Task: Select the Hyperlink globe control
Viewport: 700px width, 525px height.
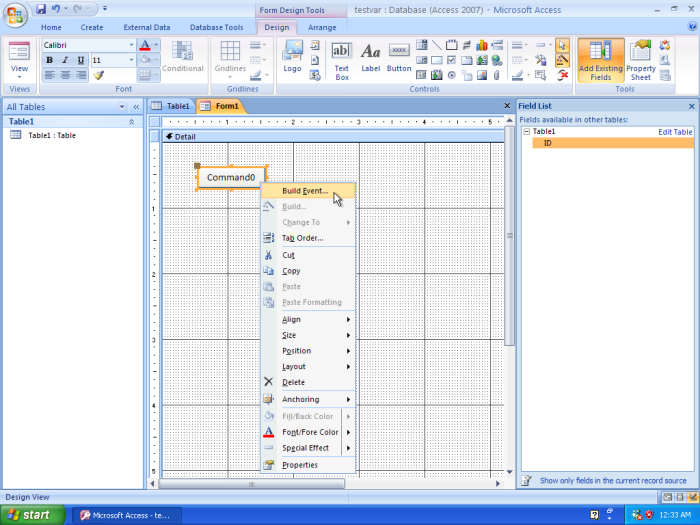Action: pyautogui.click(x=497, y=60)
